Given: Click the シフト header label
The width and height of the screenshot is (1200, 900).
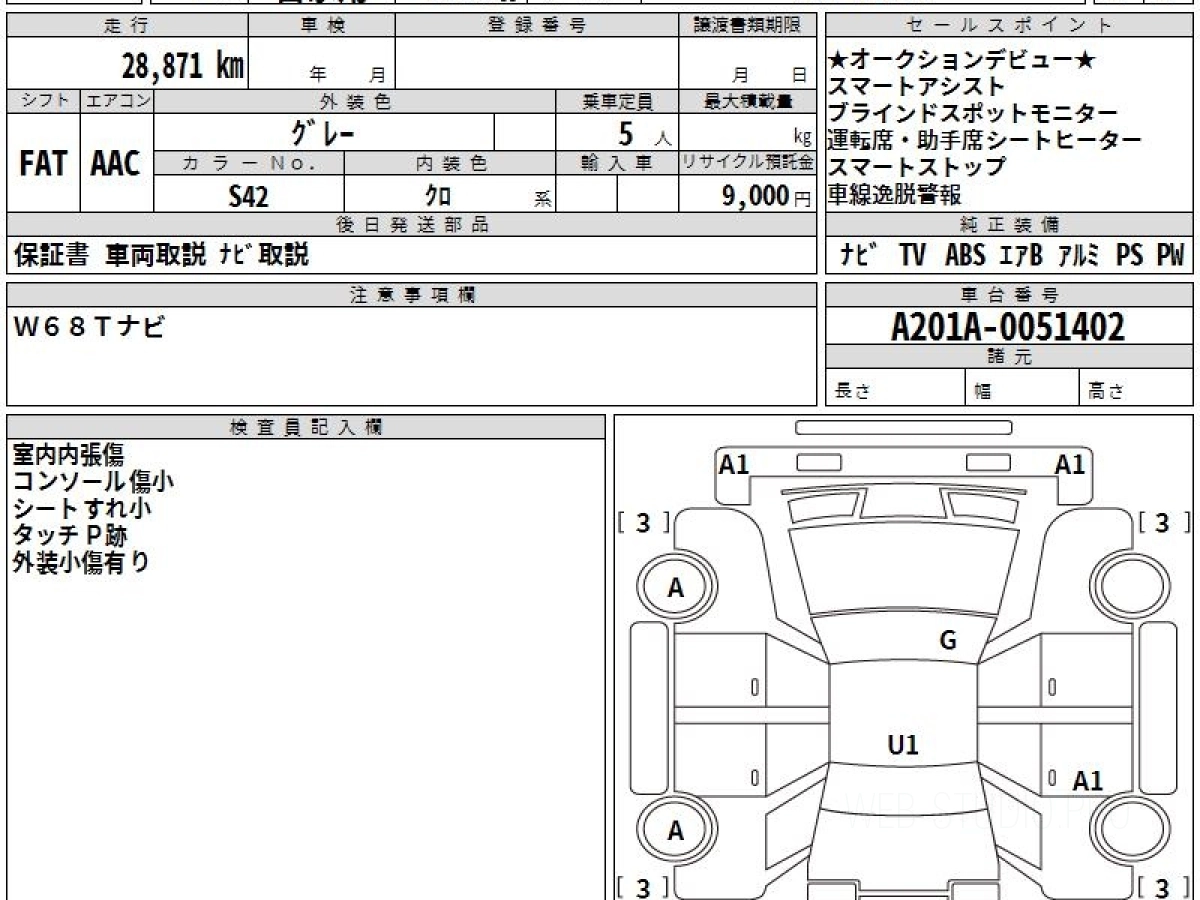Looking at the screenshot, I should coord(43,101).
